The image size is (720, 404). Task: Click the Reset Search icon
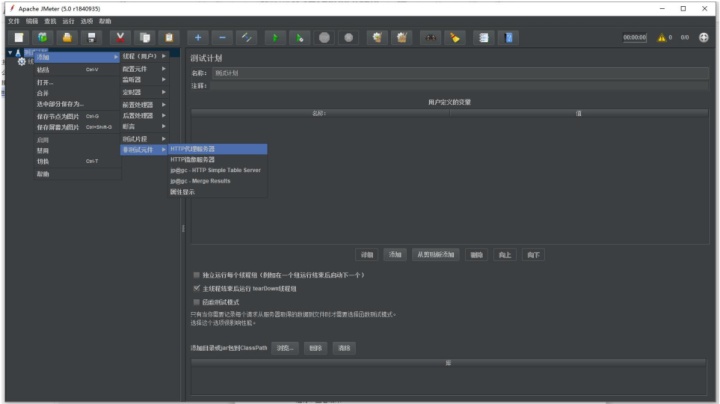pyautogui.click(x=455, y=38)
